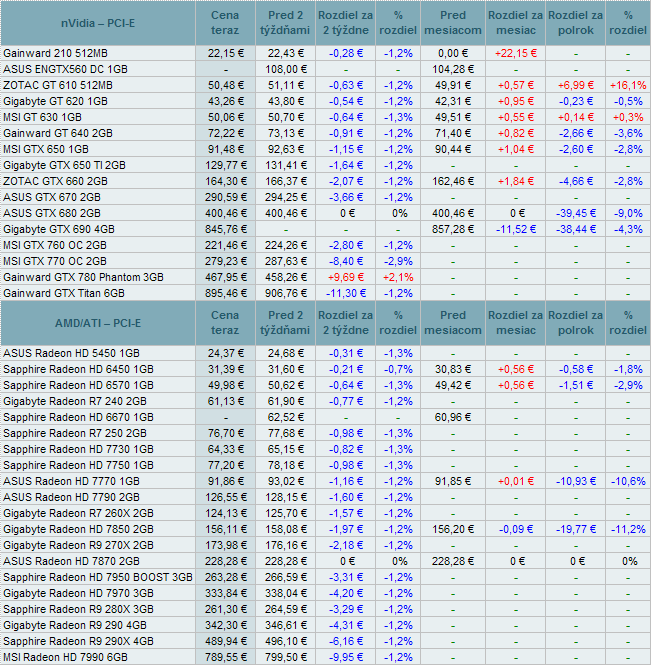Click the -9,95 € two-week difference
This screenshot has width=651, height=665.
pyautogui.click(x=346, y=658)
